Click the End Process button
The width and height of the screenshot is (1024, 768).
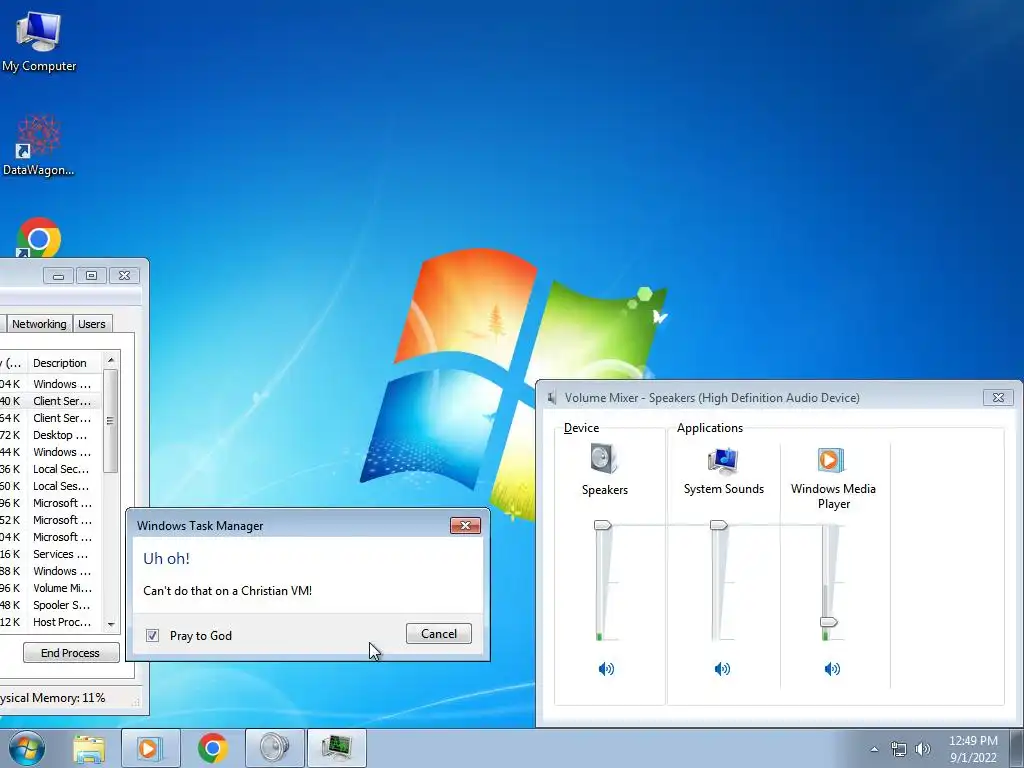(71, 652)
